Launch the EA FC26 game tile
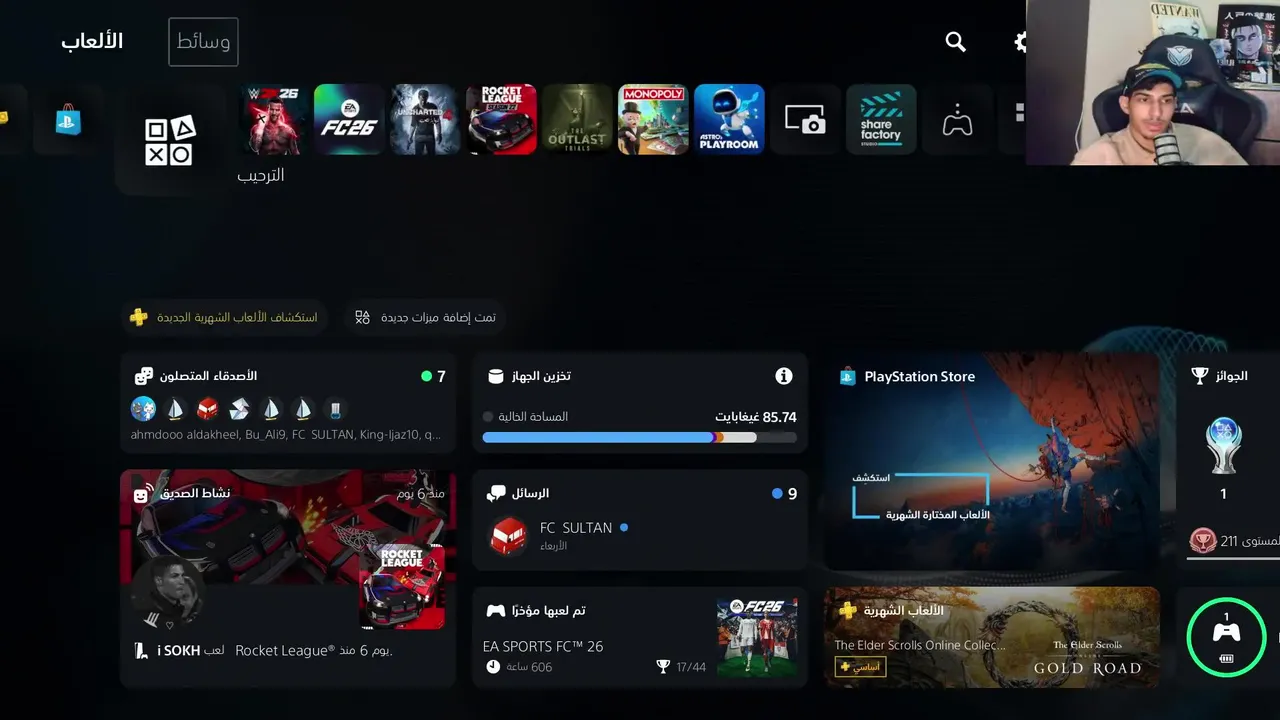 click(349, 119)
